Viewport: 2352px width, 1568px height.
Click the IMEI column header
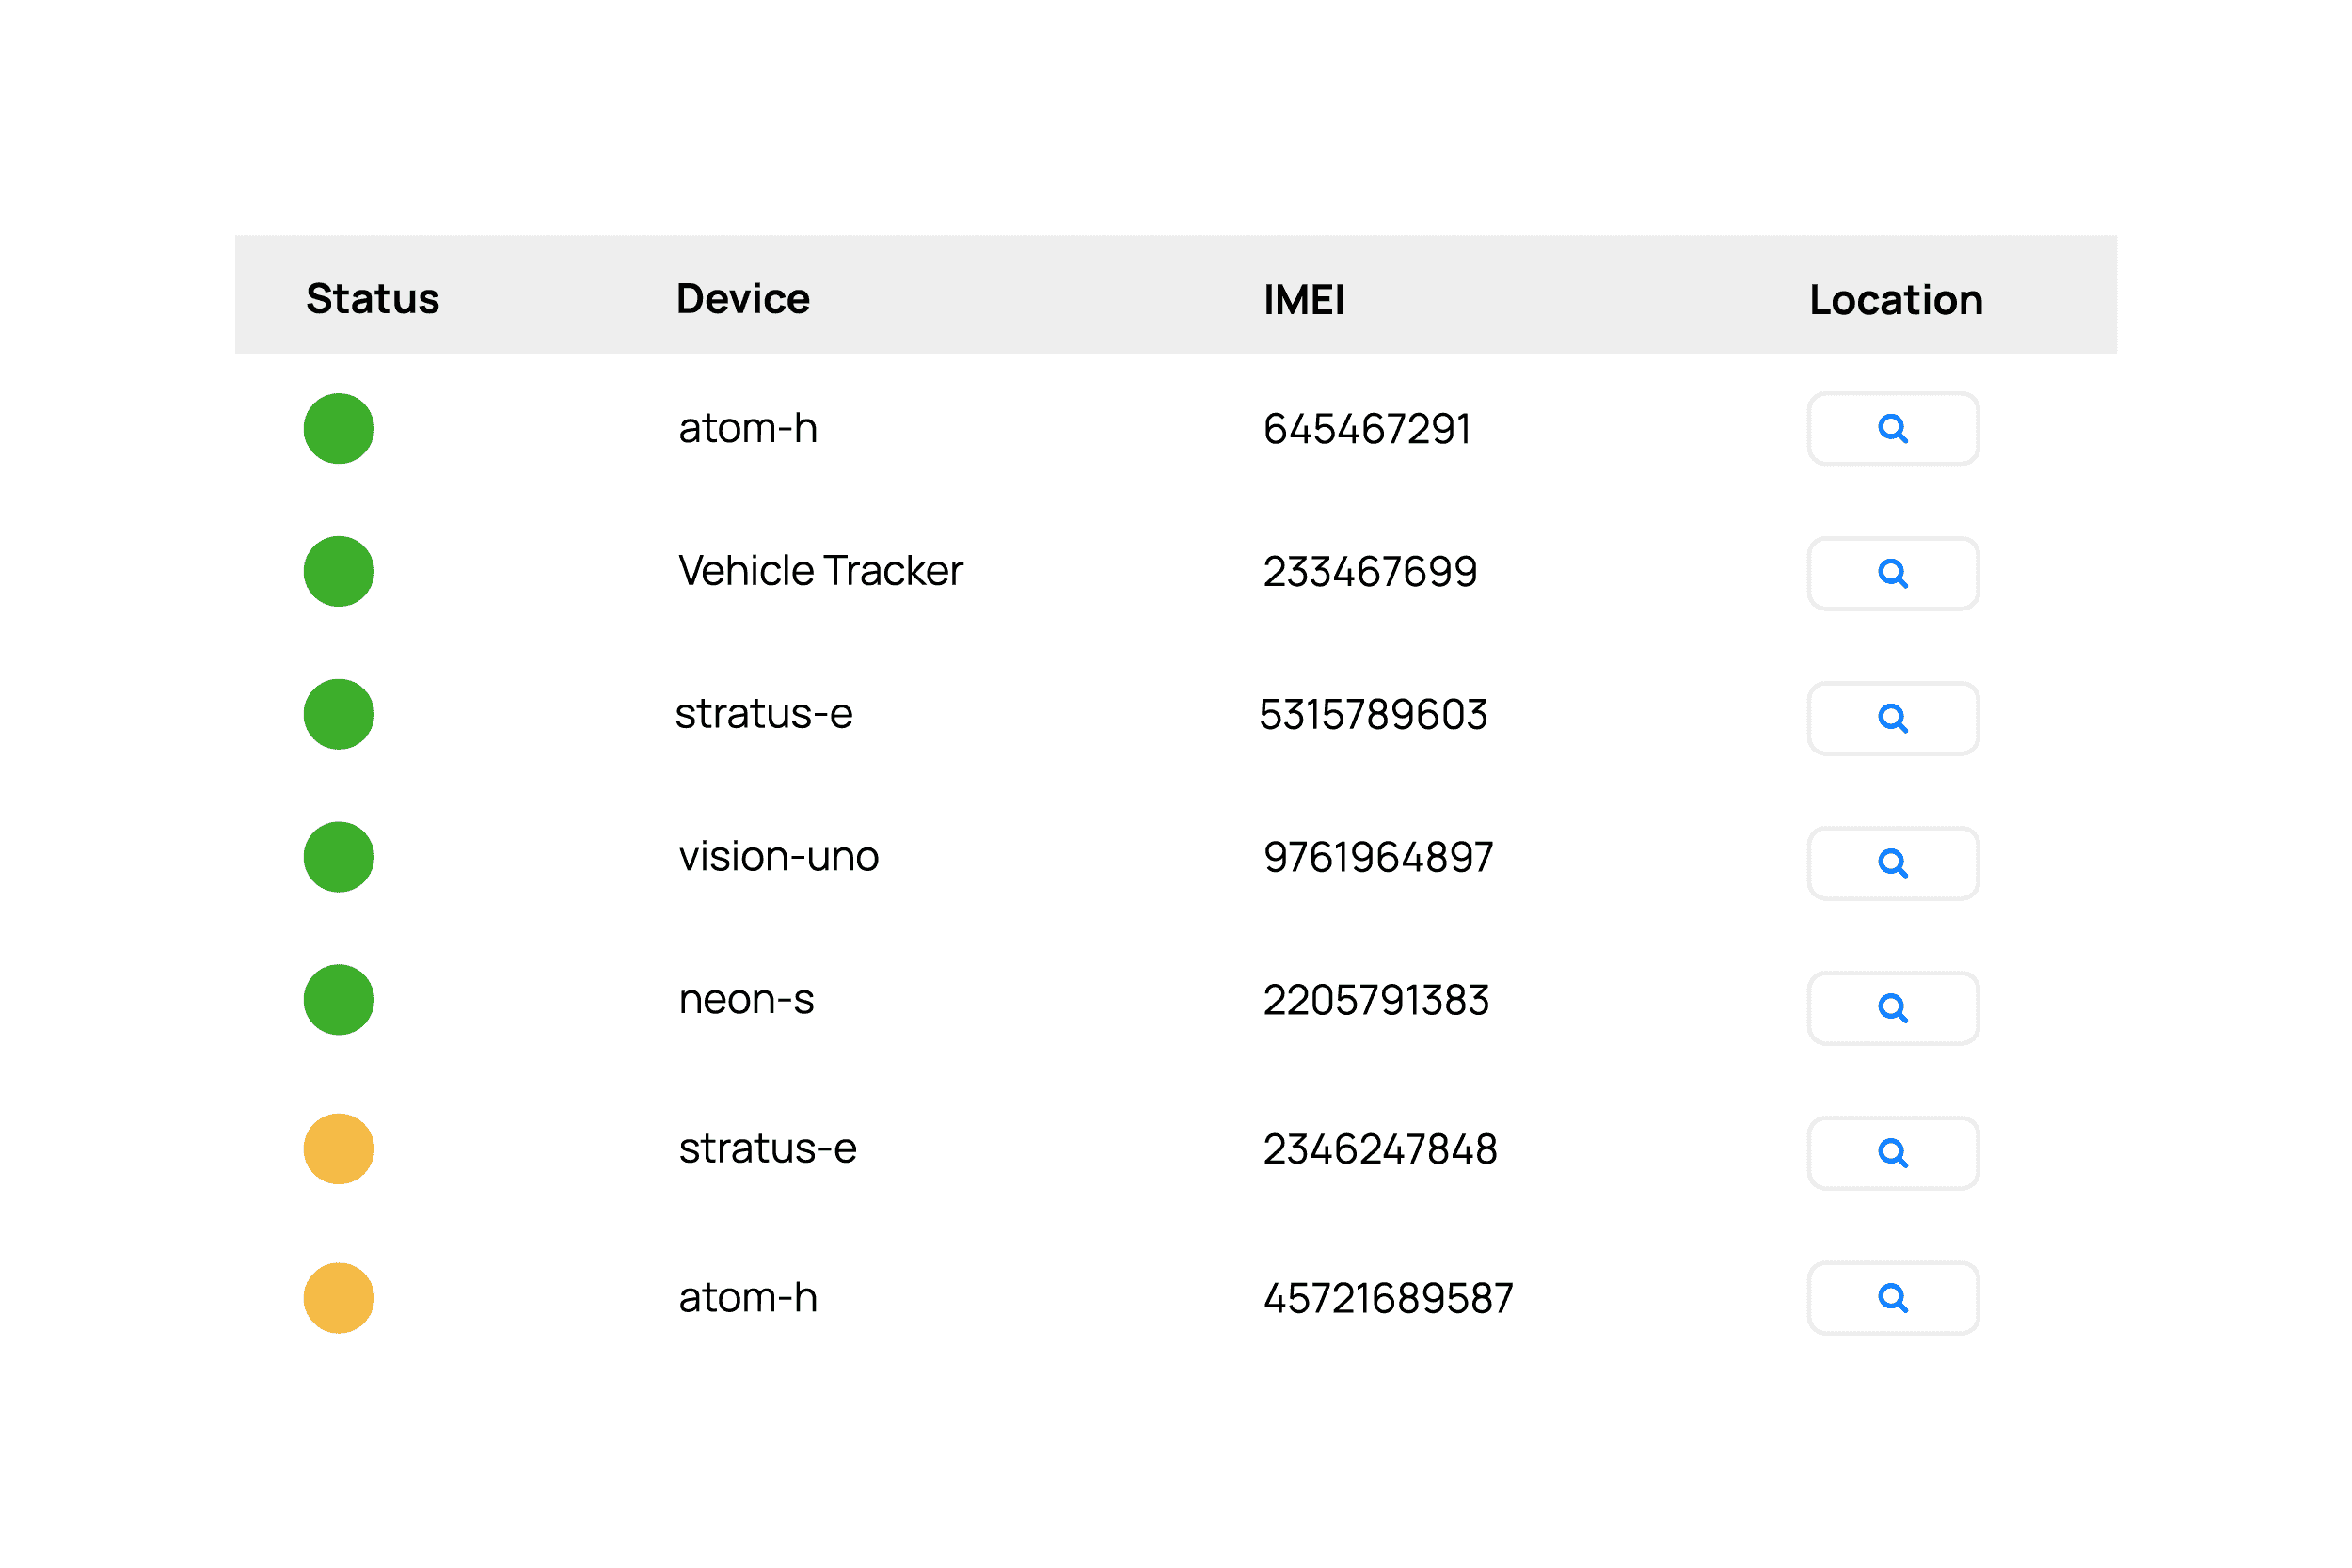coord(1303,300)
